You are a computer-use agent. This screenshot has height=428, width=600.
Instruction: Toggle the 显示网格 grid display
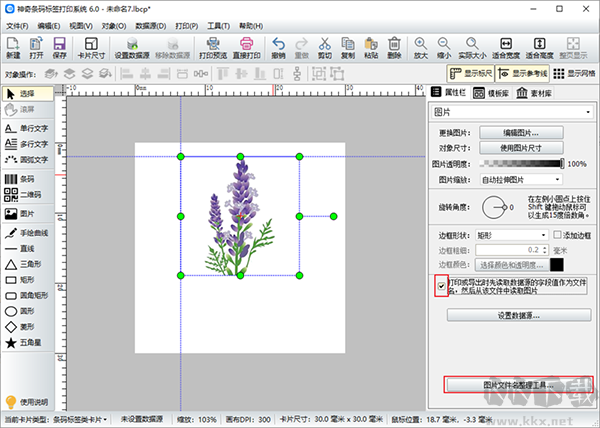(574, 73)
